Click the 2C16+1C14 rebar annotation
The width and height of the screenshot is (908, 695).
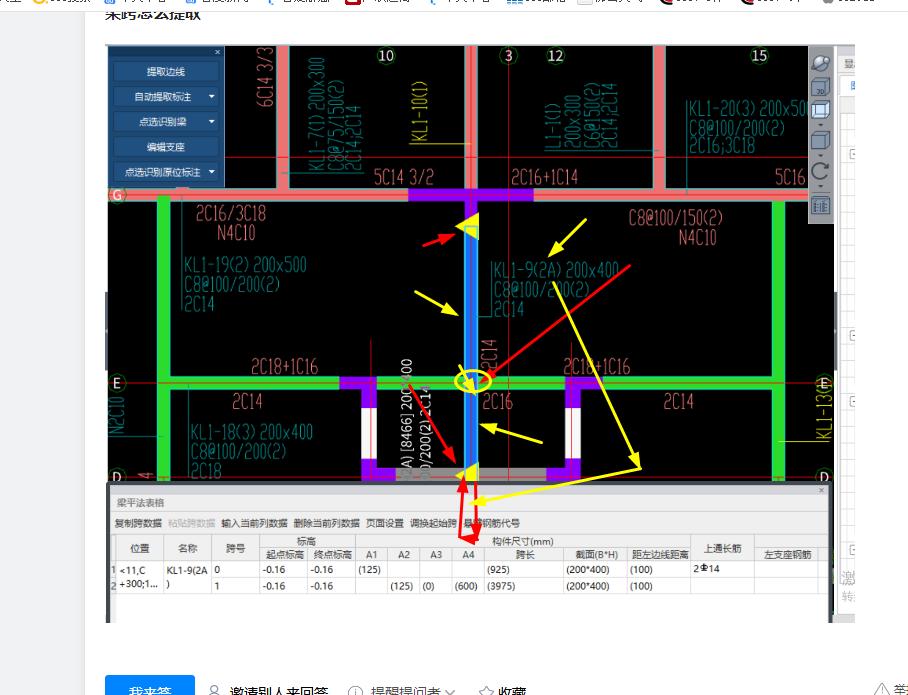pos(544,177)
